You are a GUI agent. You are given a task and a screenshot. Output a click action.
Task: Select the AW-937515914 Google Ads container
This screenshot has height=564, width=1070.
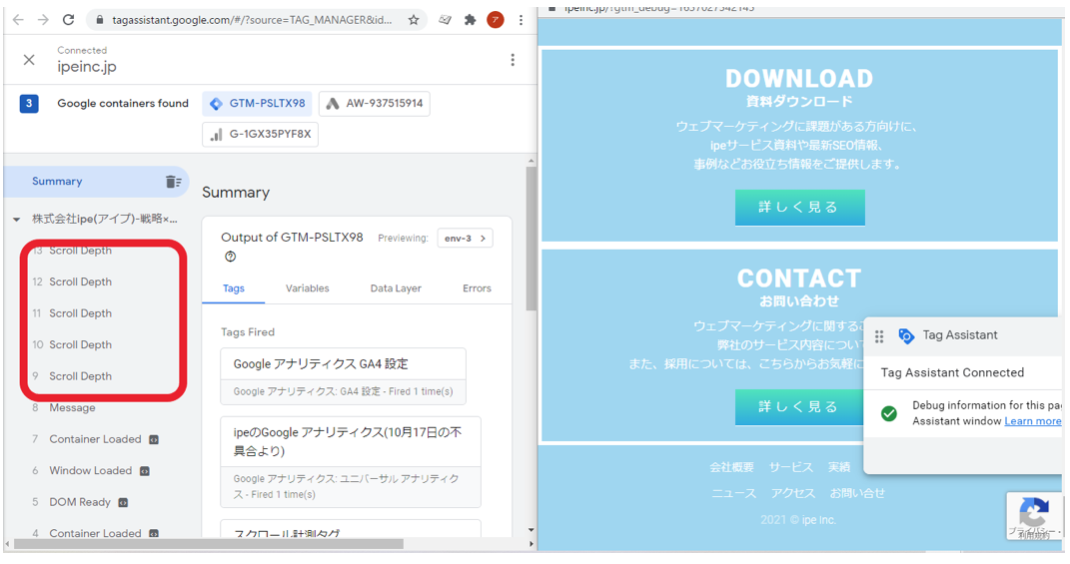click(374, 103)
